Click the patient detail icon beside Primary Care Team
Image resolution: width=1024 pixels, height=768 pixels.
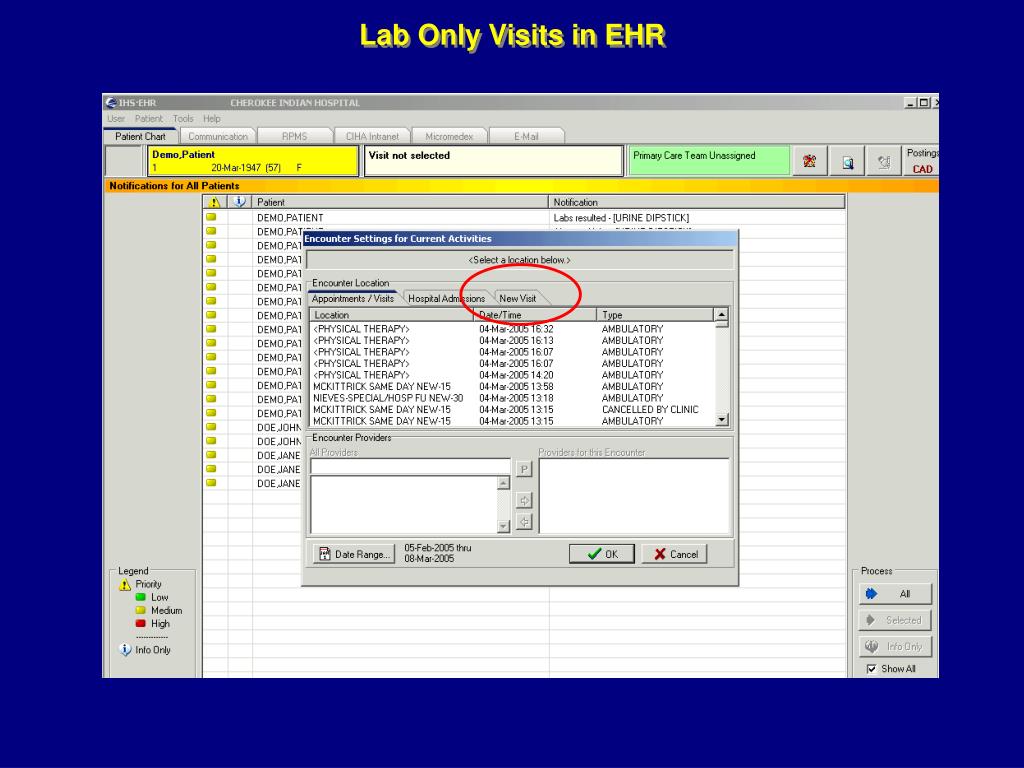coord(810,161)
